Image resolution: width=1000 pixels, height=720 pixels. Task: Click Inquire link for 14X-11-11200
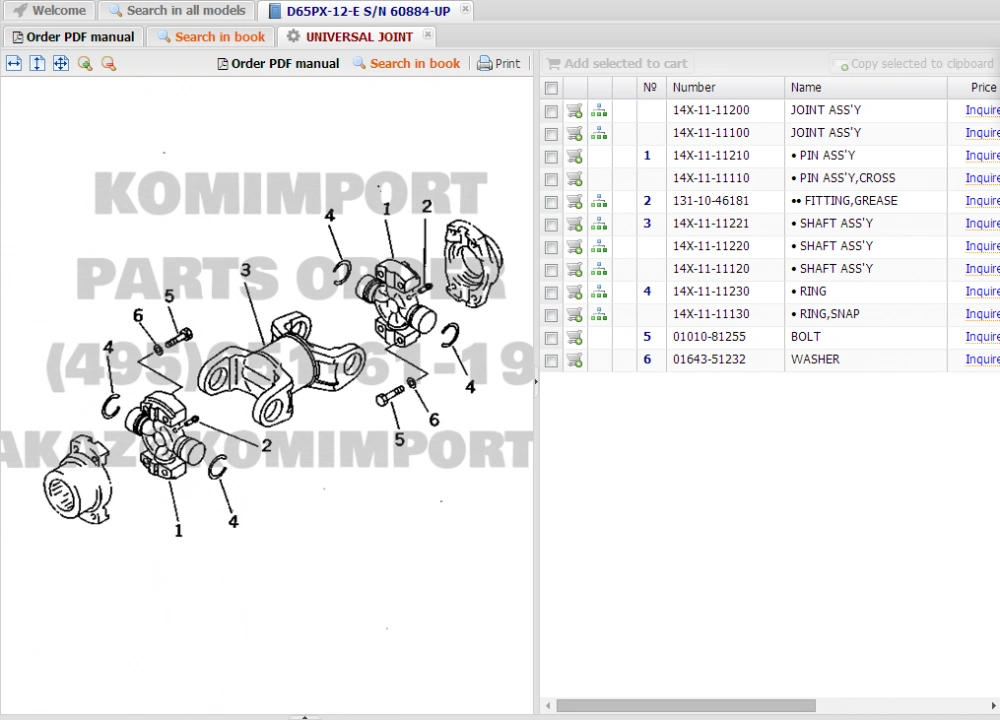(x=982, y=110)
